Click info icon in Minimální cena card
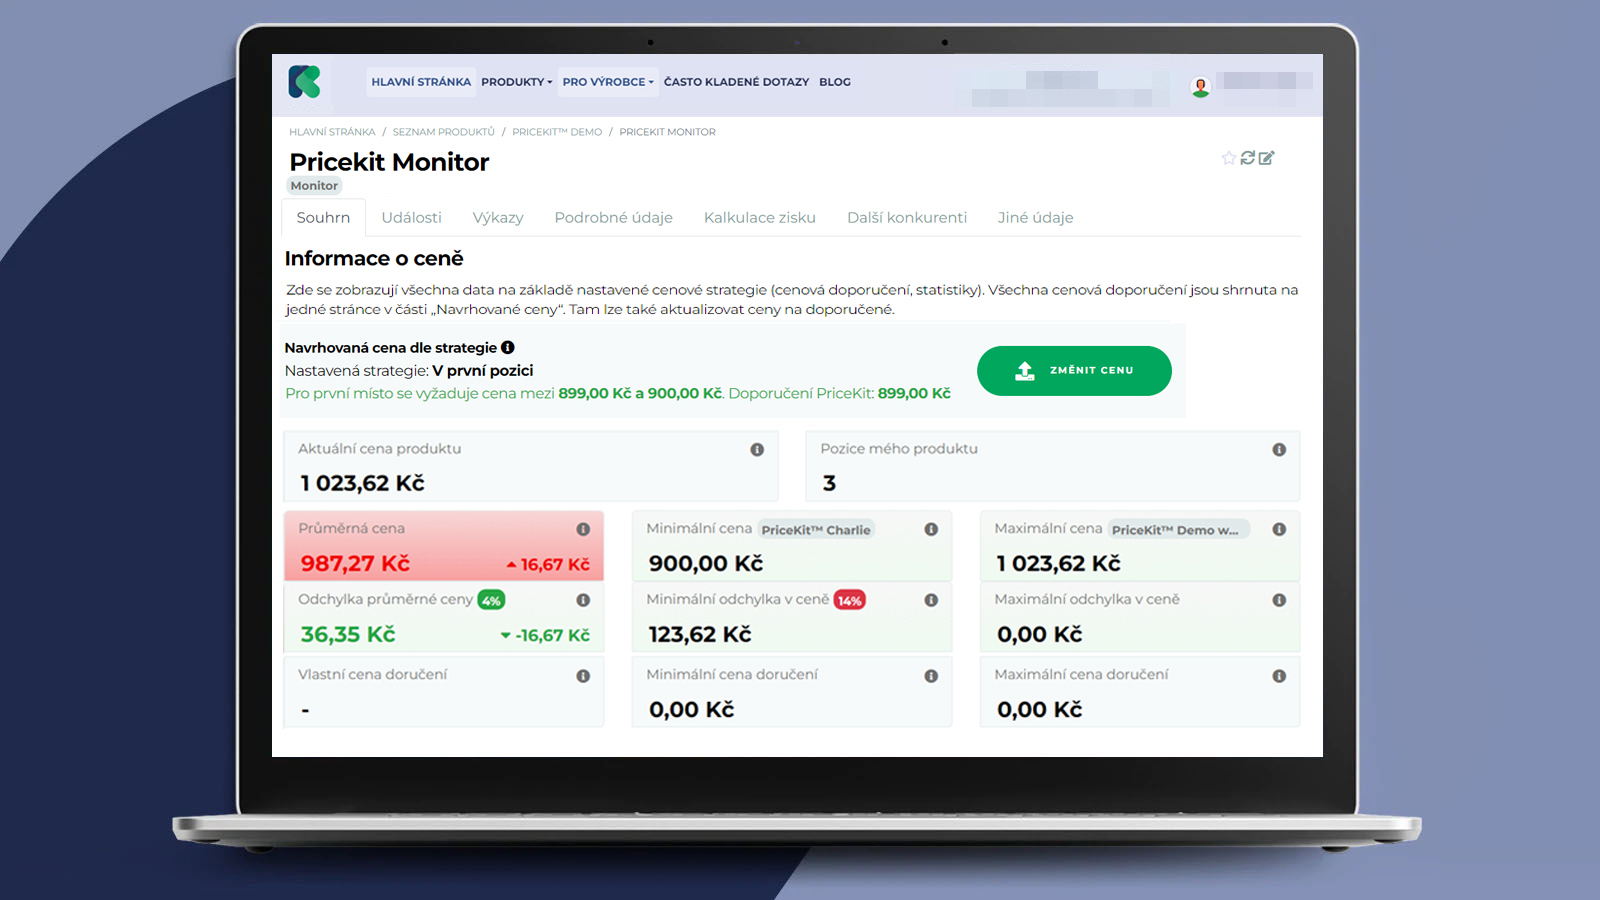Viewport: 1600px width, 900px height. tap(931, 529)
